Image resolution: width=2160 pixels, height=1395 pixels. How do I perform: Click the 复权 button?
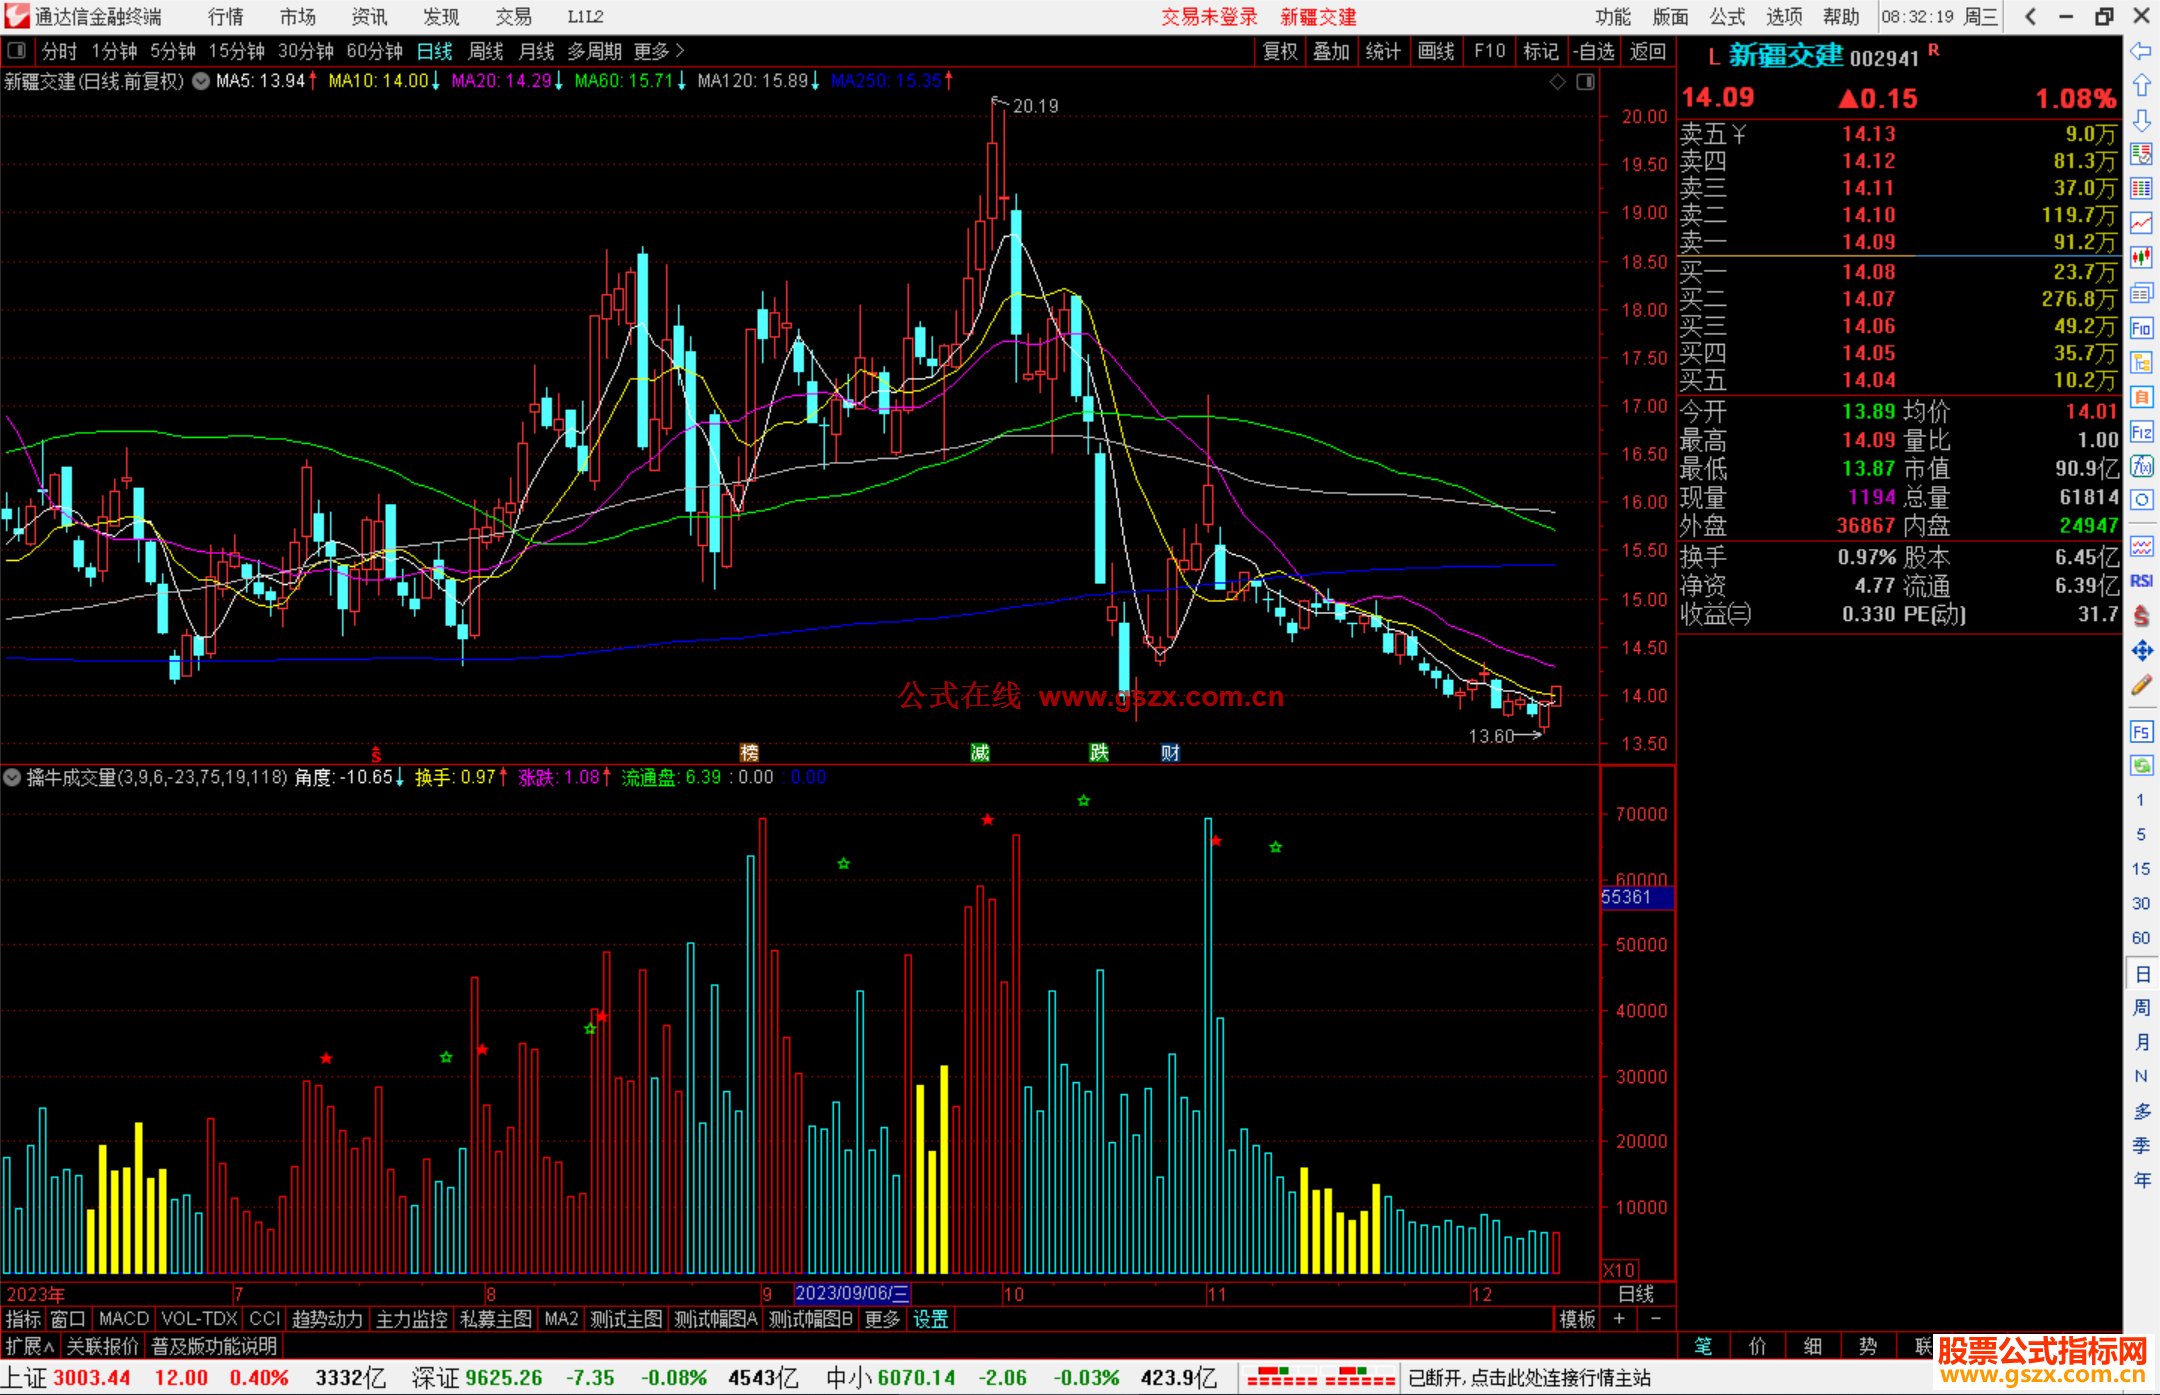(x=1280, y=51)
